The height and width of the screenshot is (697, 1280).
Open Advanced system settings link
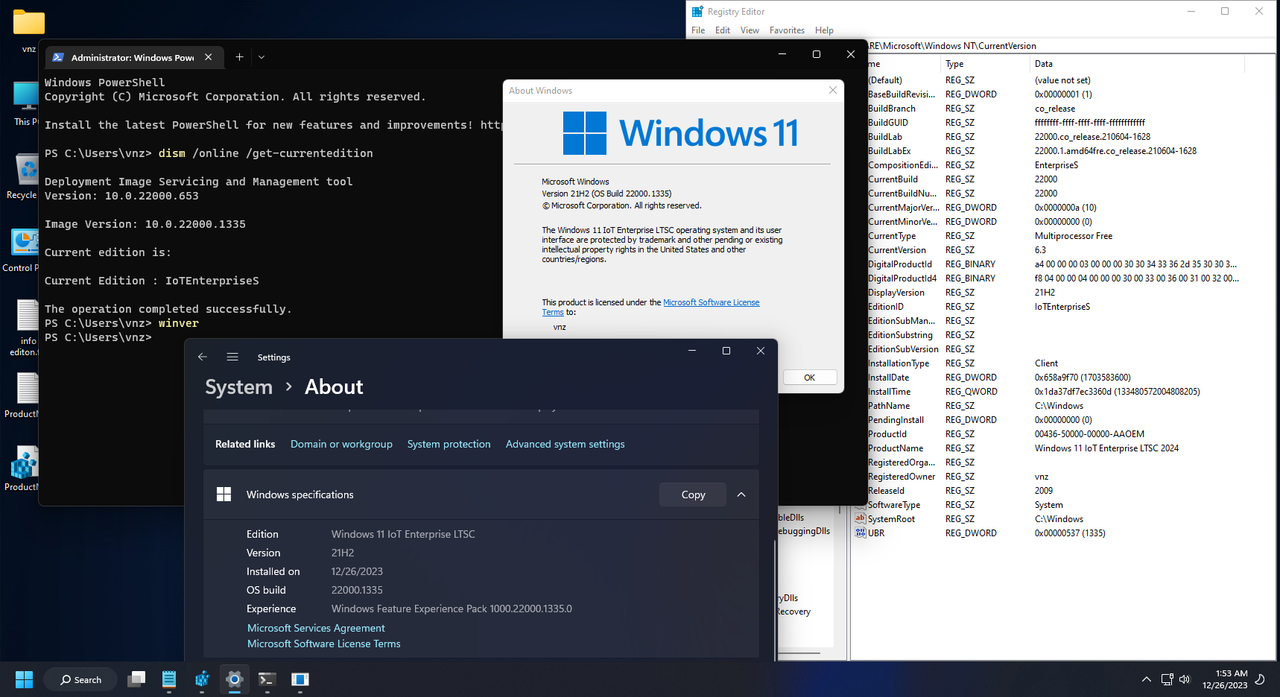(x=565, y=444)
